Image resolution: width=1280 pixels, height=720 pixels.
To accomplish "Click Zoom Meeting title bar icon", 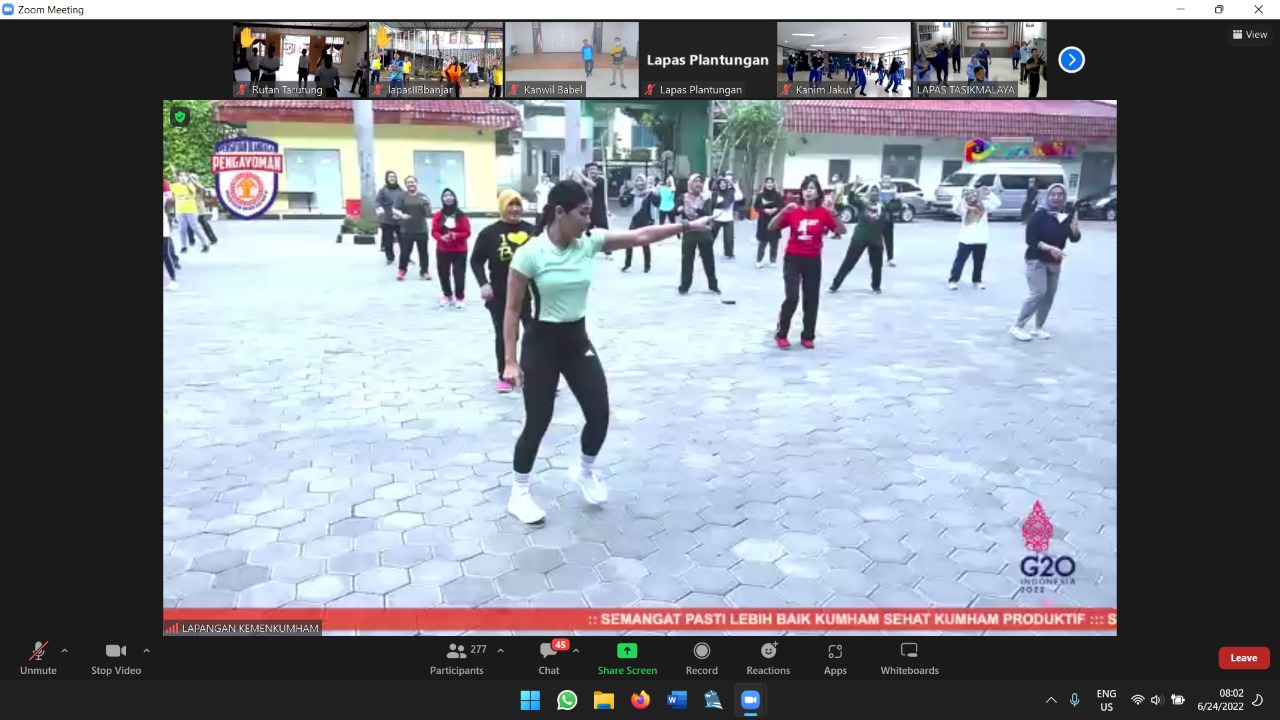I will (8, 9).
